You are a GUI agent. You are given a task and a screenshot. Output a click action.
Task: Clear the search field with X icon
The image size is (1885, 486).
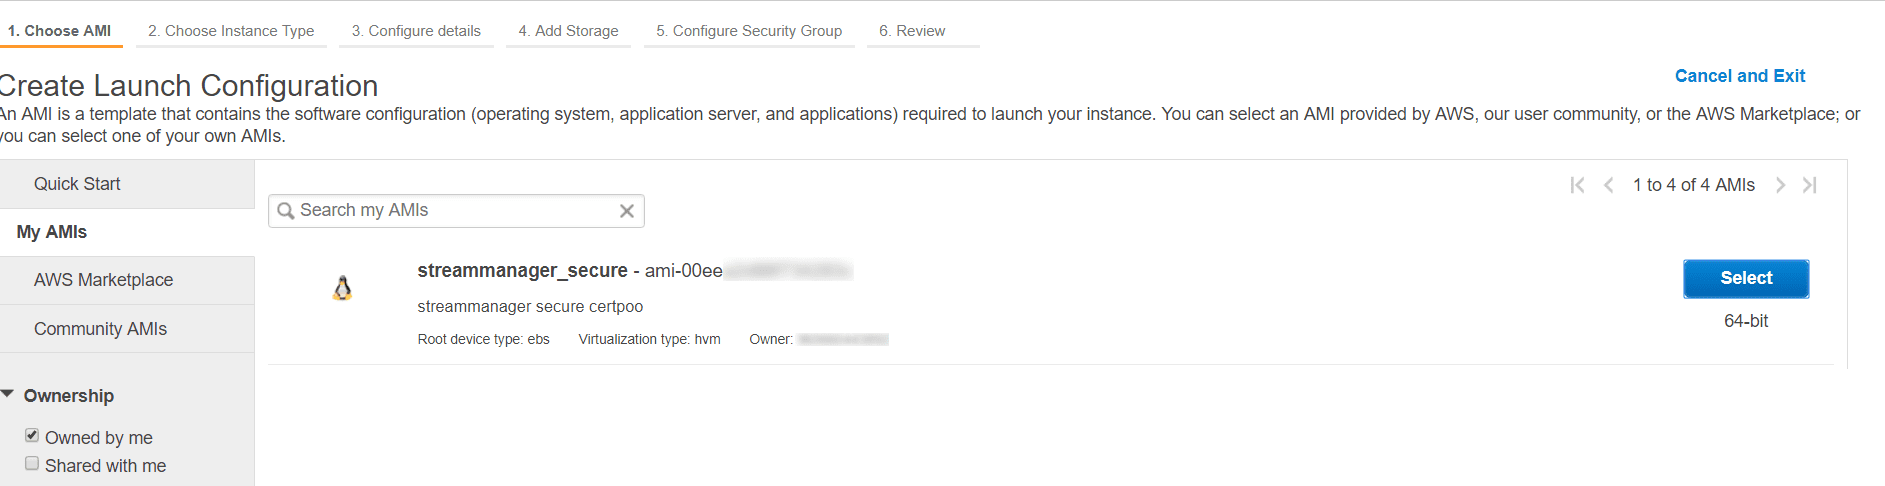(x=627, y=211)
